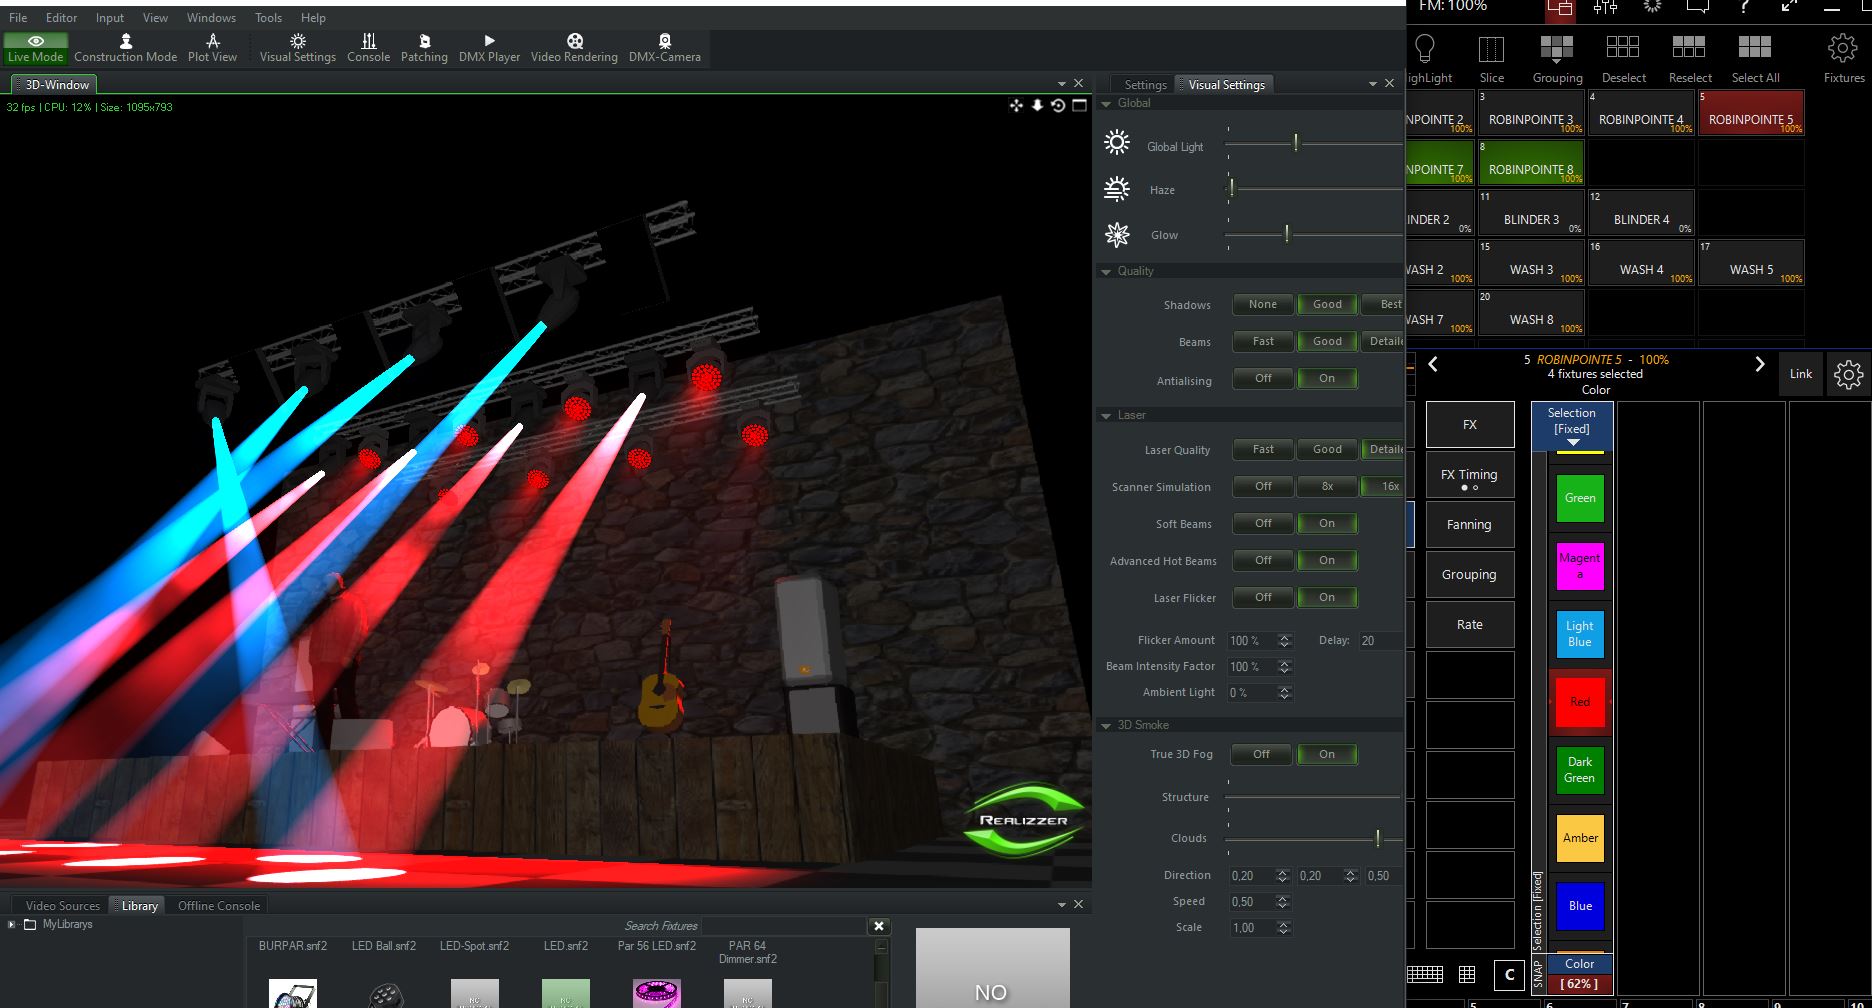
Task: Disable Soft Beams with Off button
Action: pyautogui.click(x=1263, y=524)
